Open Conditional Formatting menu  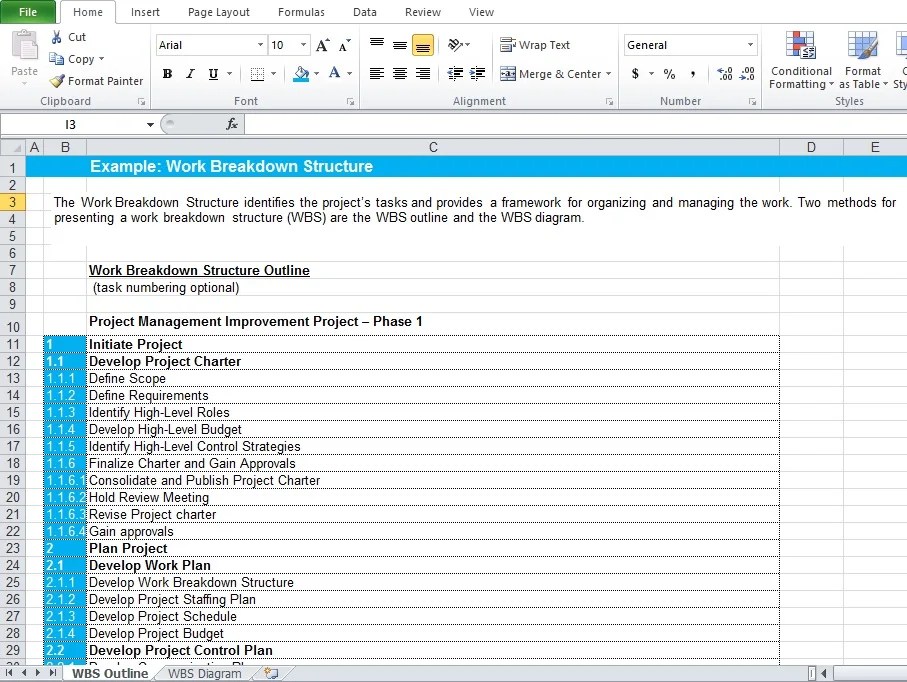tap(801, 61)
